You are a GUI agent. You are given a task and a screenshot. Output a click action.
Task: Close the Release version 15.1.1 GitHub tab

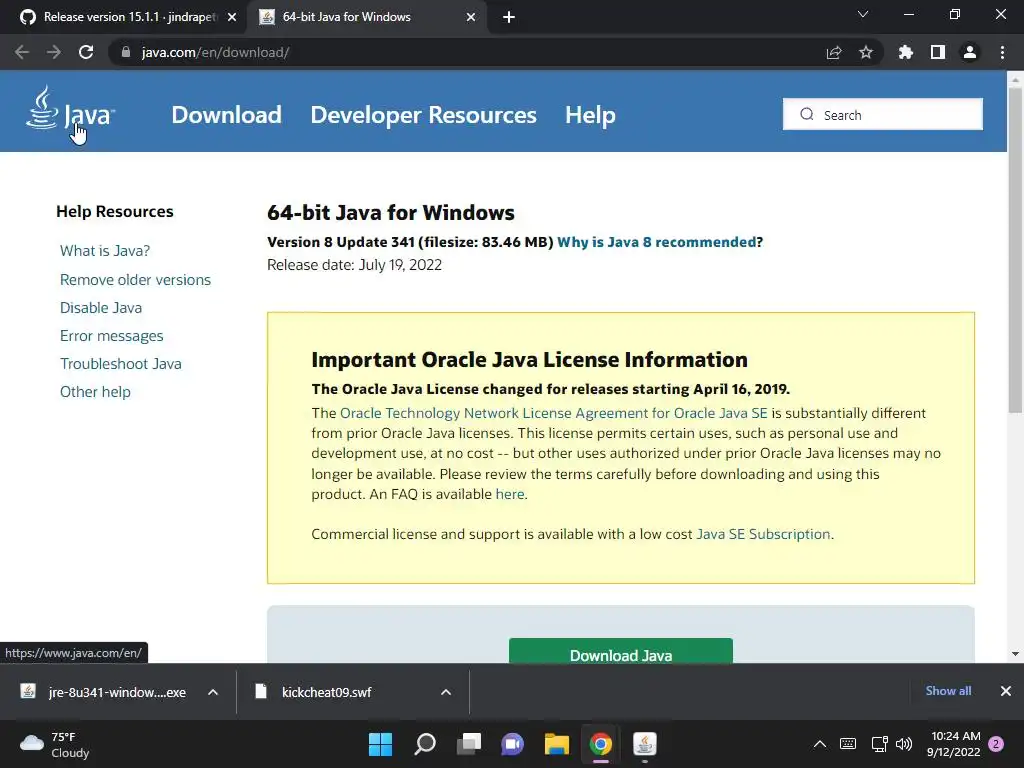[232, 17]
